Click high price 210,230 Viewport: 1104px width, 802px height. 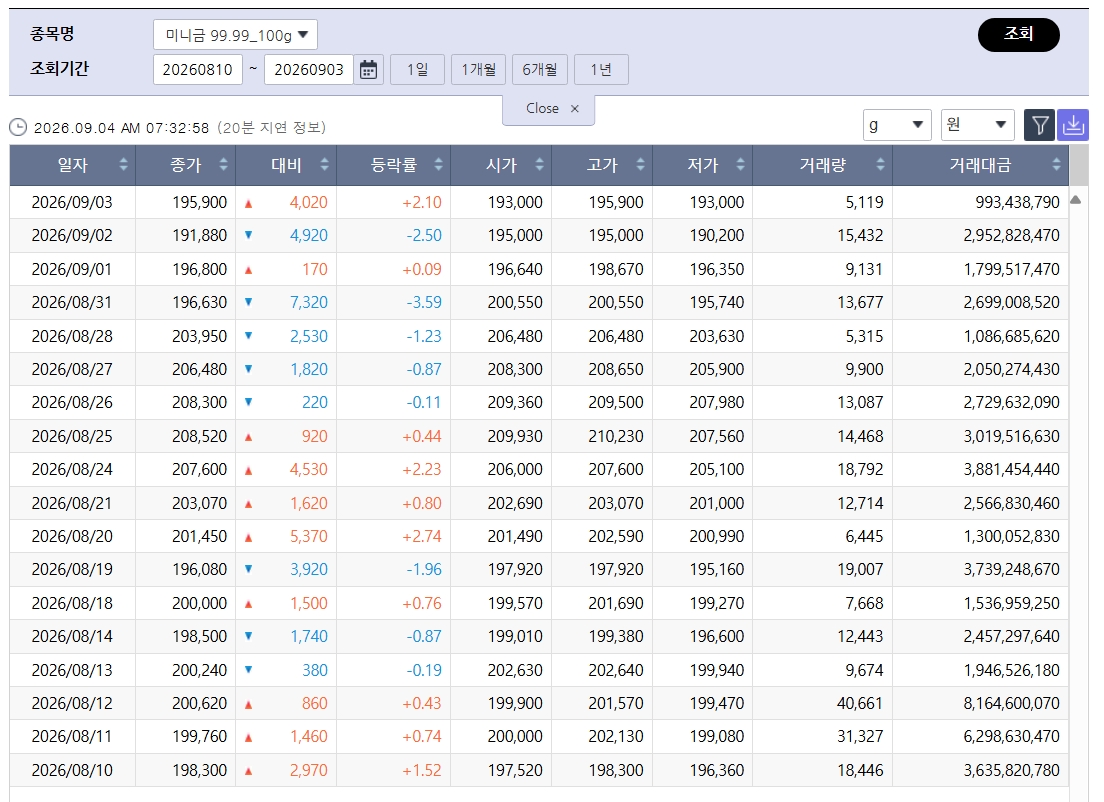coord(616,437)
